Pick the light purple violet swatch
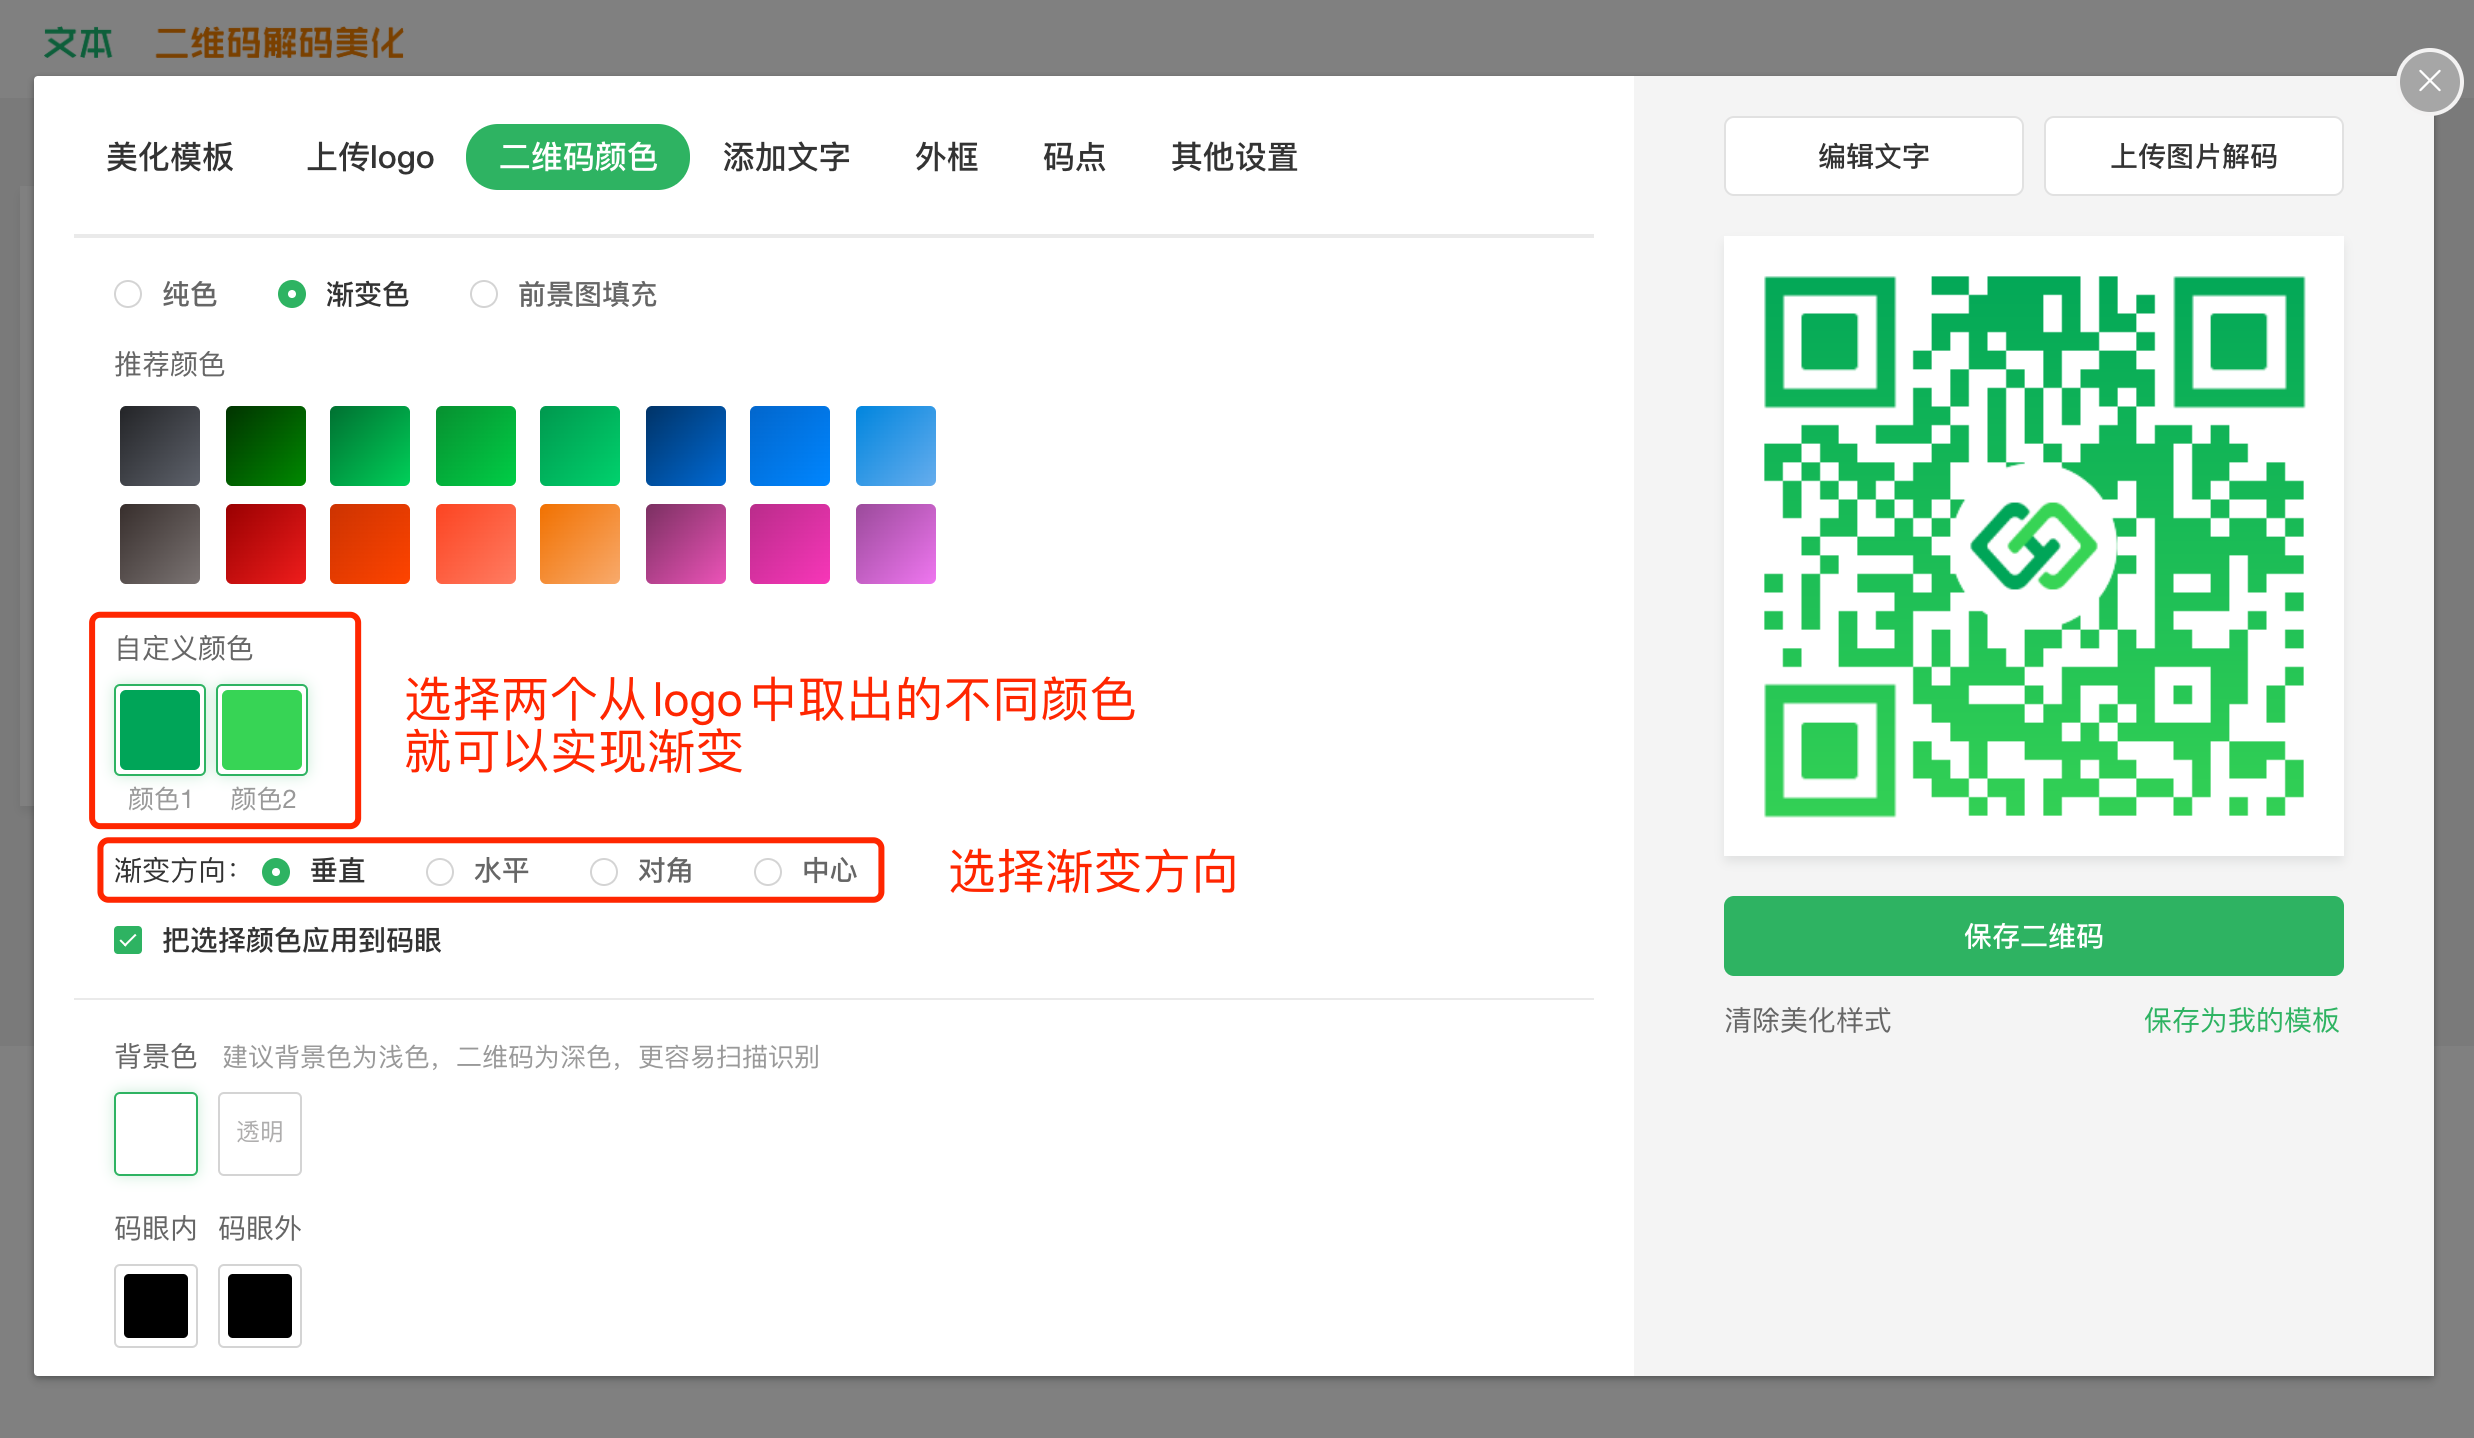This screenshot has height=1438, width=2474. coord(896,544)
